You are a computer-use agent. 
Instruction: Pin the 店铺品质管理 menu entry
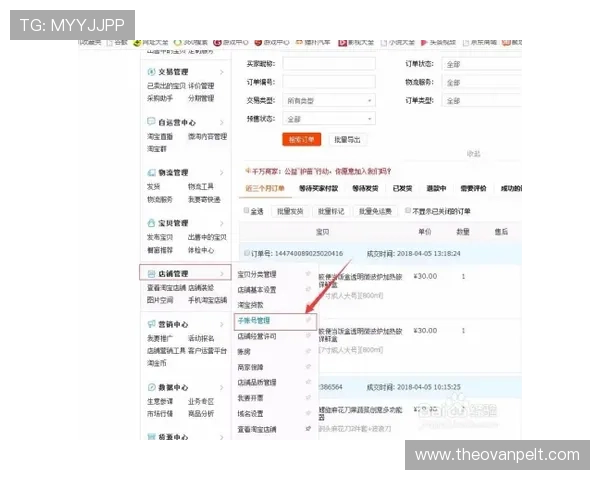coord(308,382)
